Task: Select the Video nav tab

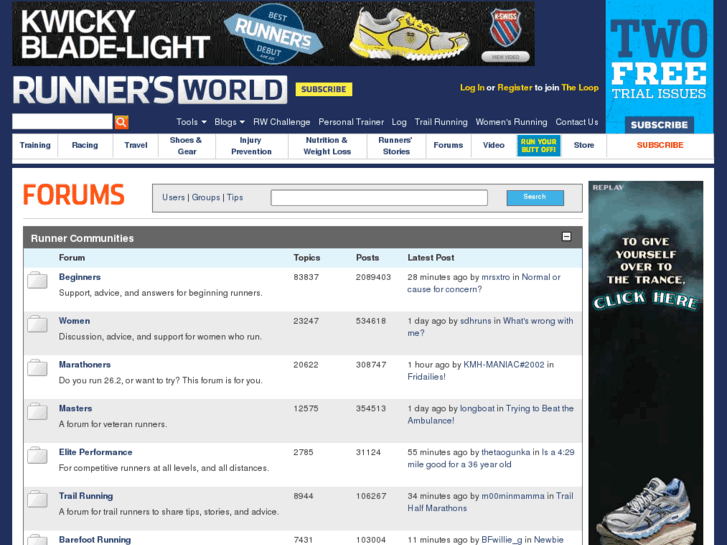Action: [493, 145]
